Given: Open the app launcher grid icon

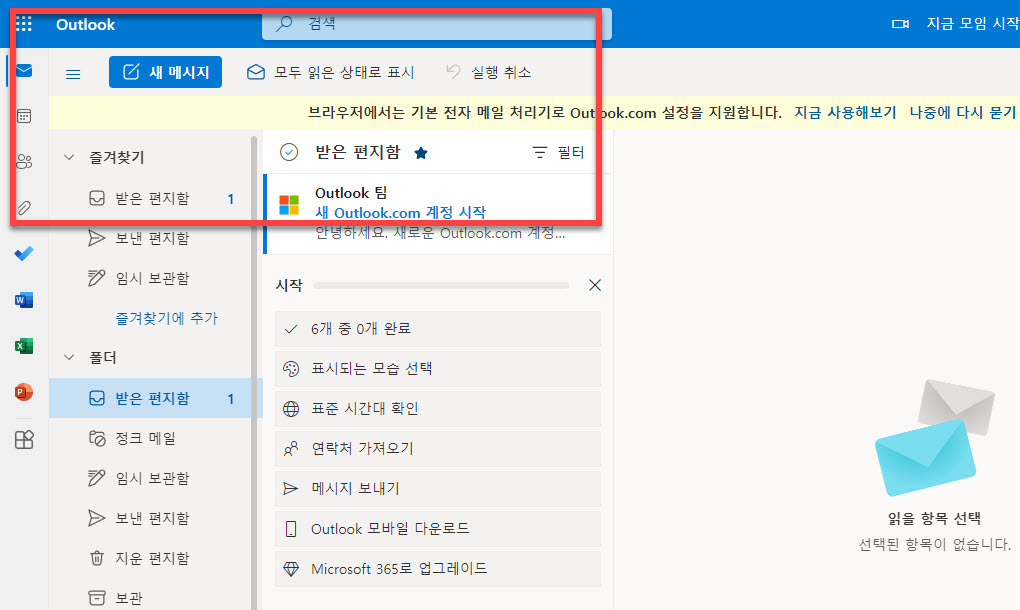Looking at the screenshot, I should pyautogui.click(x=24, y=24).
